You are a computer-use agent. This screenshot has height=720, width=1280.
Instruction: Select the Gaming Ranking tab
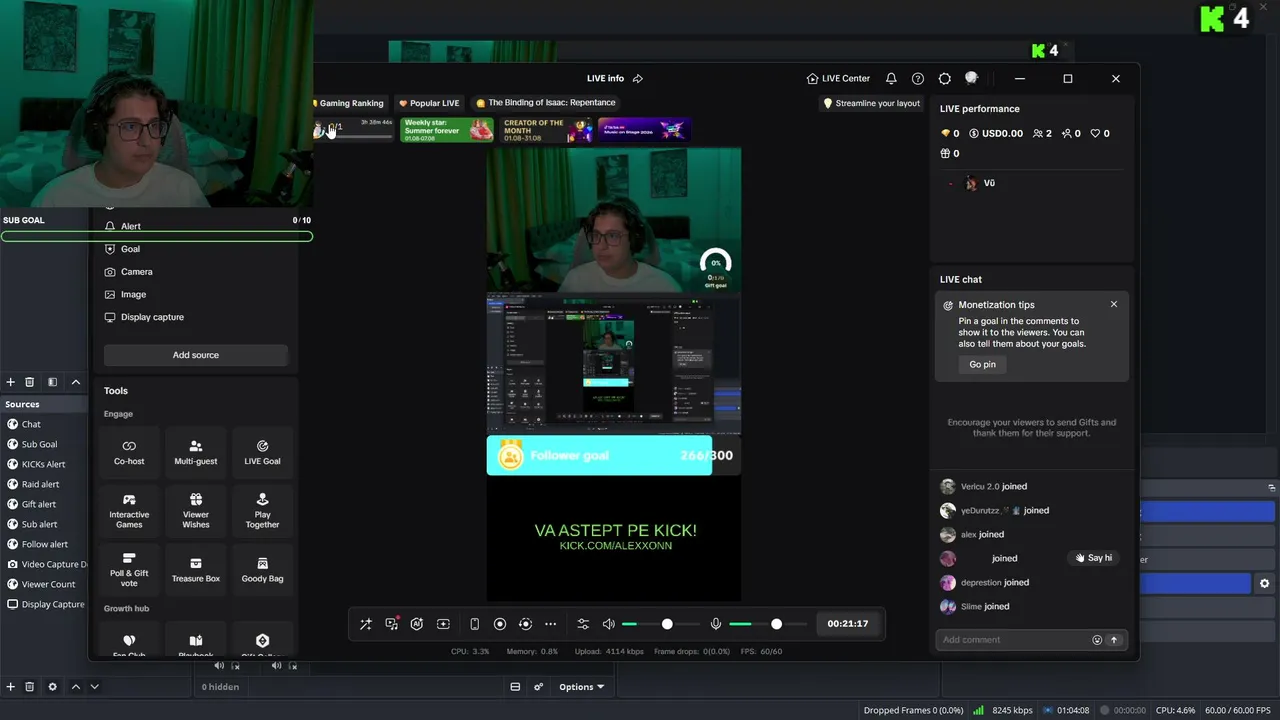pos(349,103)
